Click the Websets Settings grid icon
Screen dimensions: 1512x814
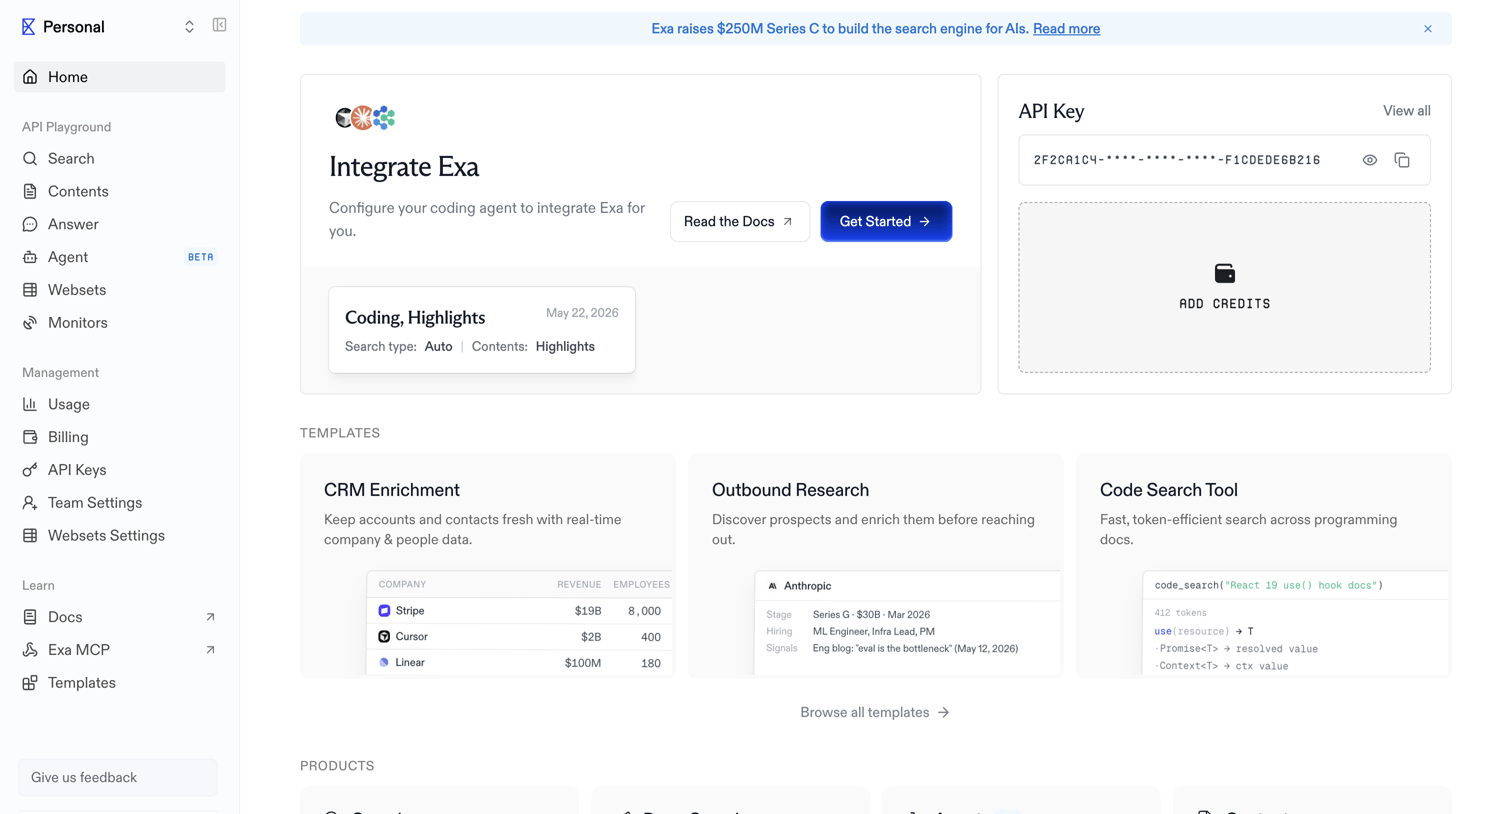coord(30,536)
